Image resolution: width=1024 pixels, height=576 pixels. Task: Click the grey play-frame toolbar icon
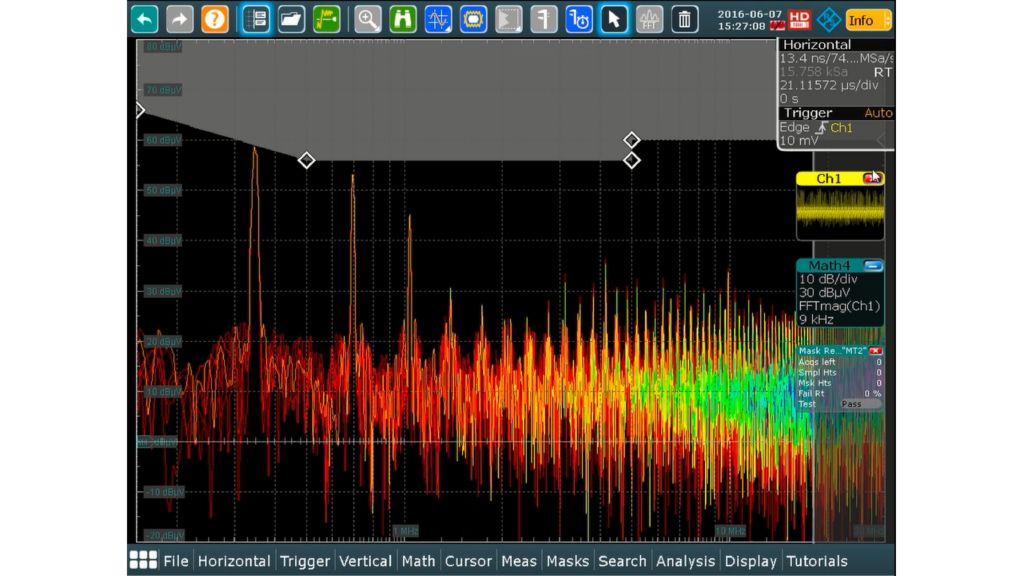[509, 20]
